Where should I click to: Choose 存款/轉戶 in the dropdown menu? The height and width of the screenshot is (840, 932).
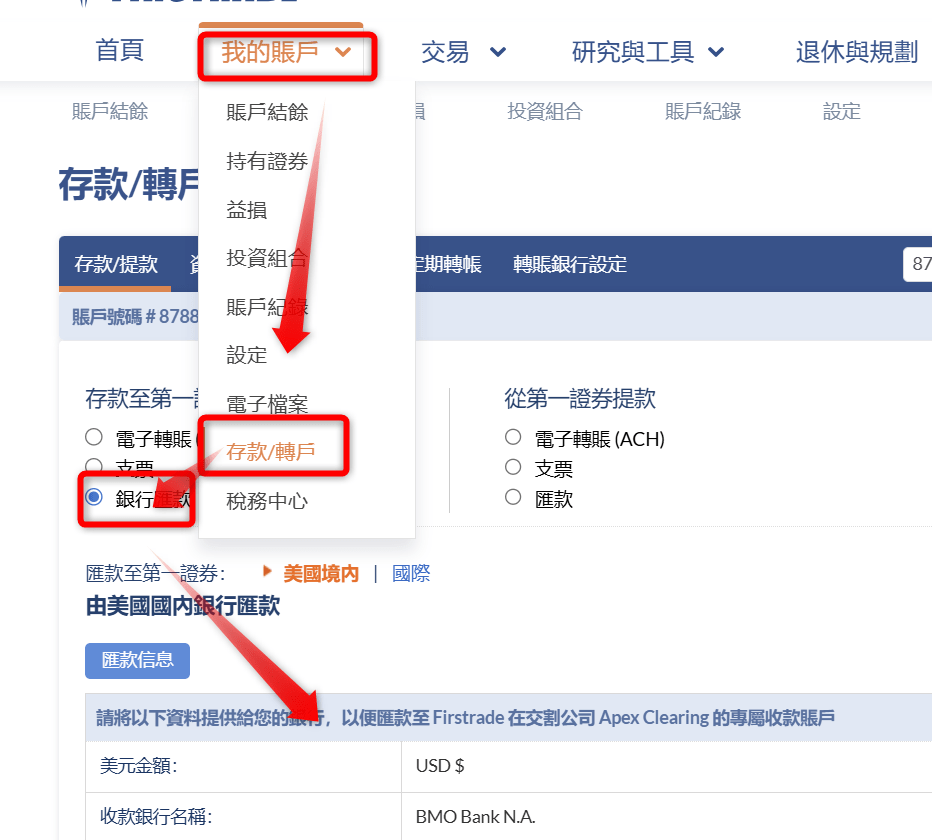click(x=270, y=452)
